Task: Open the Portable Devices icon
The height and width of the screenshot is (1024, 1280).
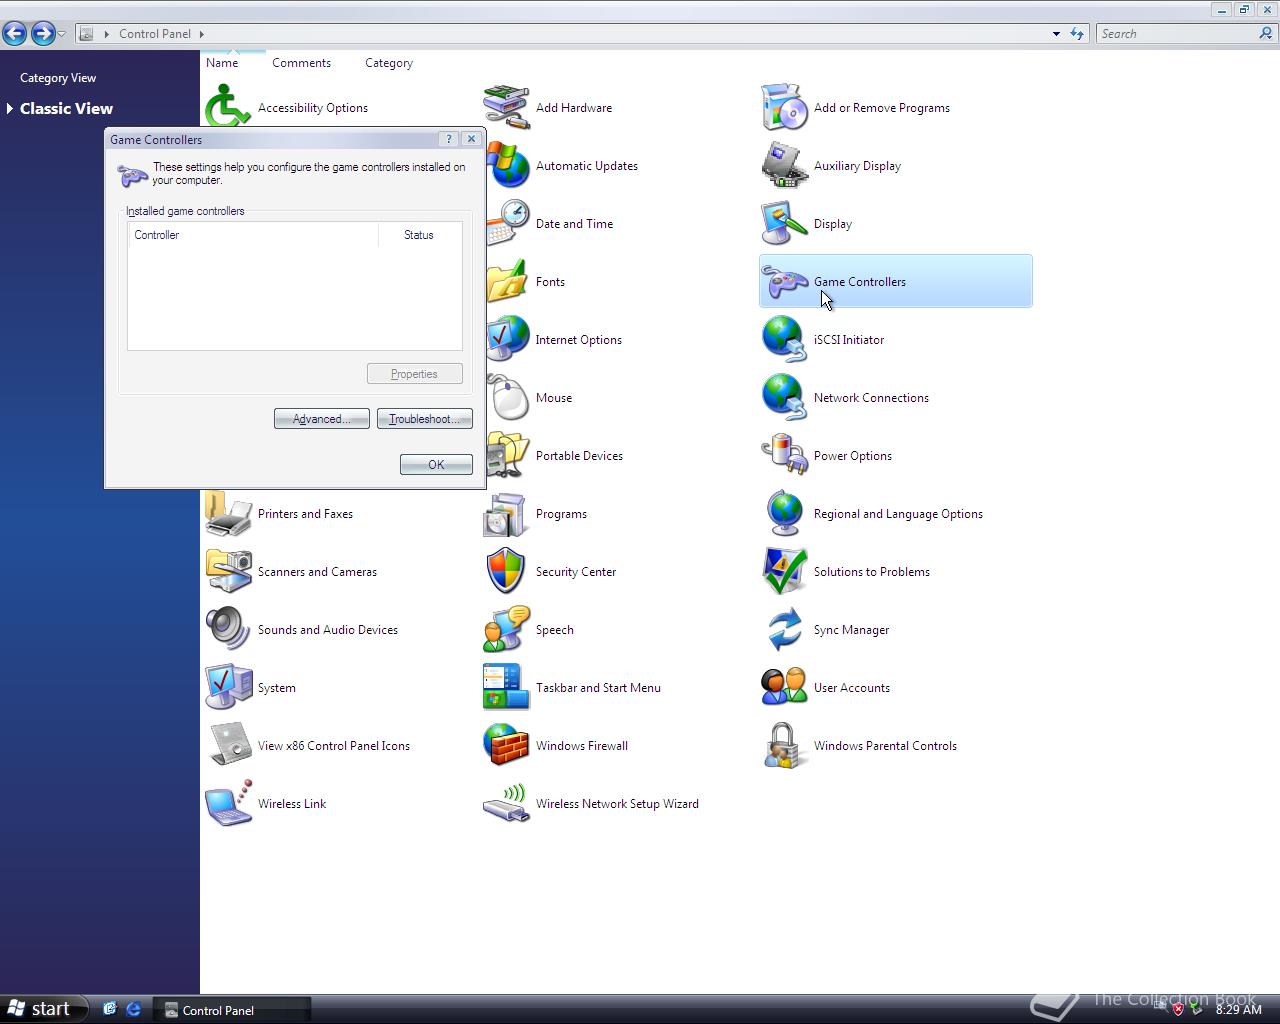Action: click(x=508, y=456)
